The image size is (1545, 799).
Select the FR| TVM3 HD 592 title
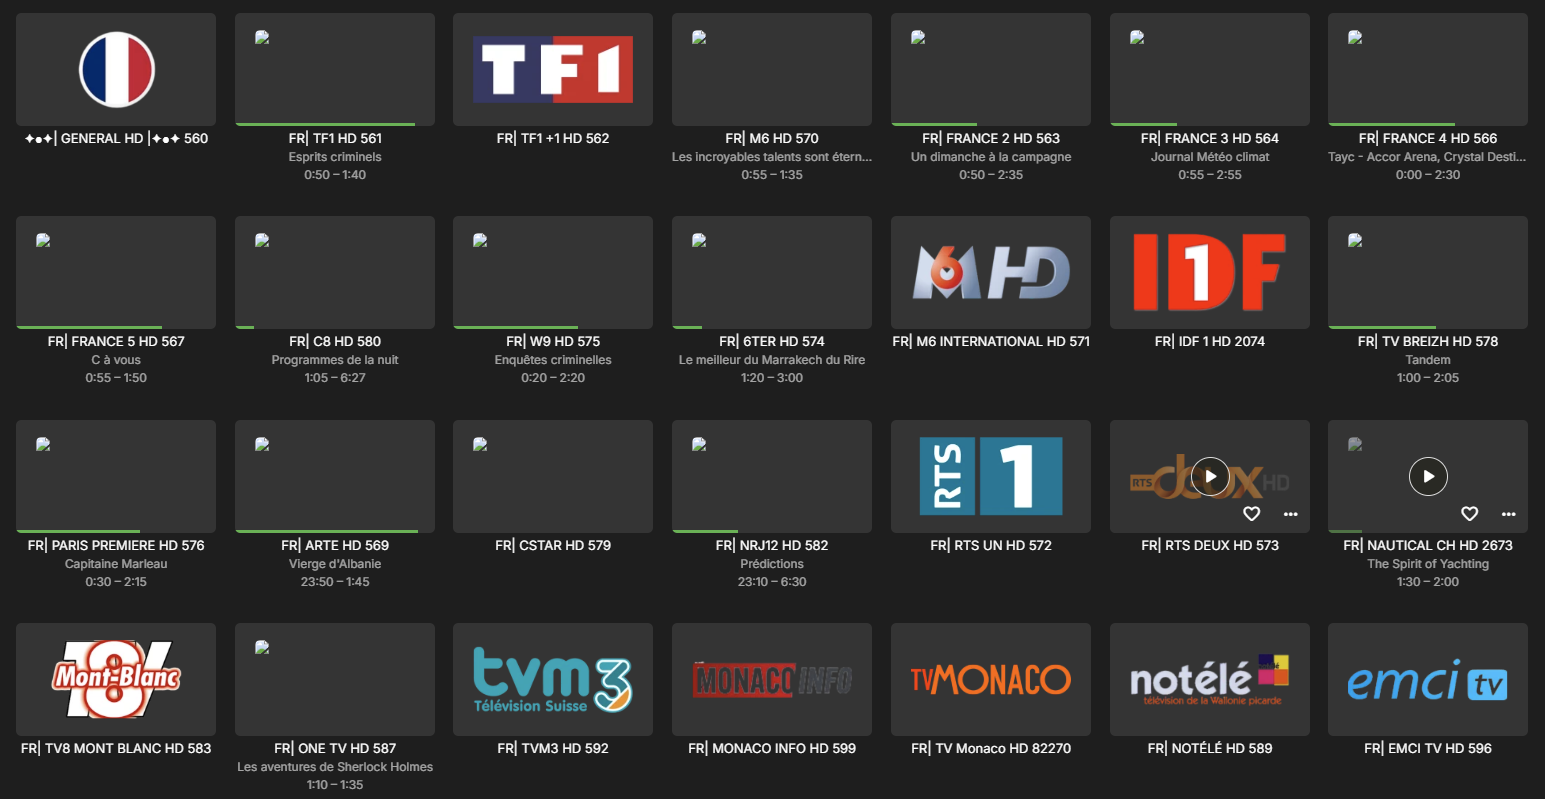[x=553, y=748]
